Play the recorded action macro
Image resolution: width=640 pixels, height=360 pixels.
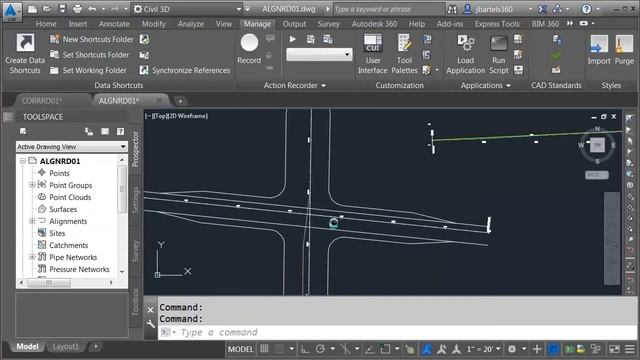292,39
